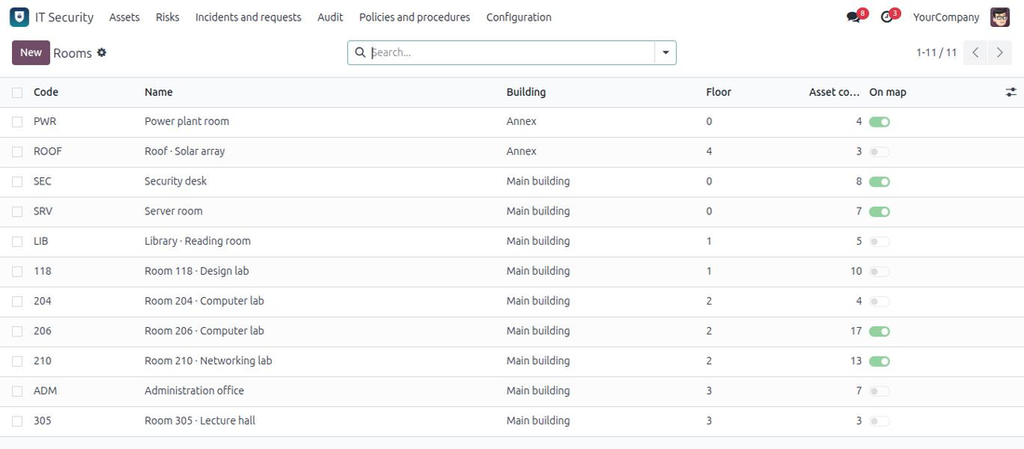Enable On map for Room 305 Lecture hall
The height and width of the screenshot is (449, 1024).
coord(879,422)
